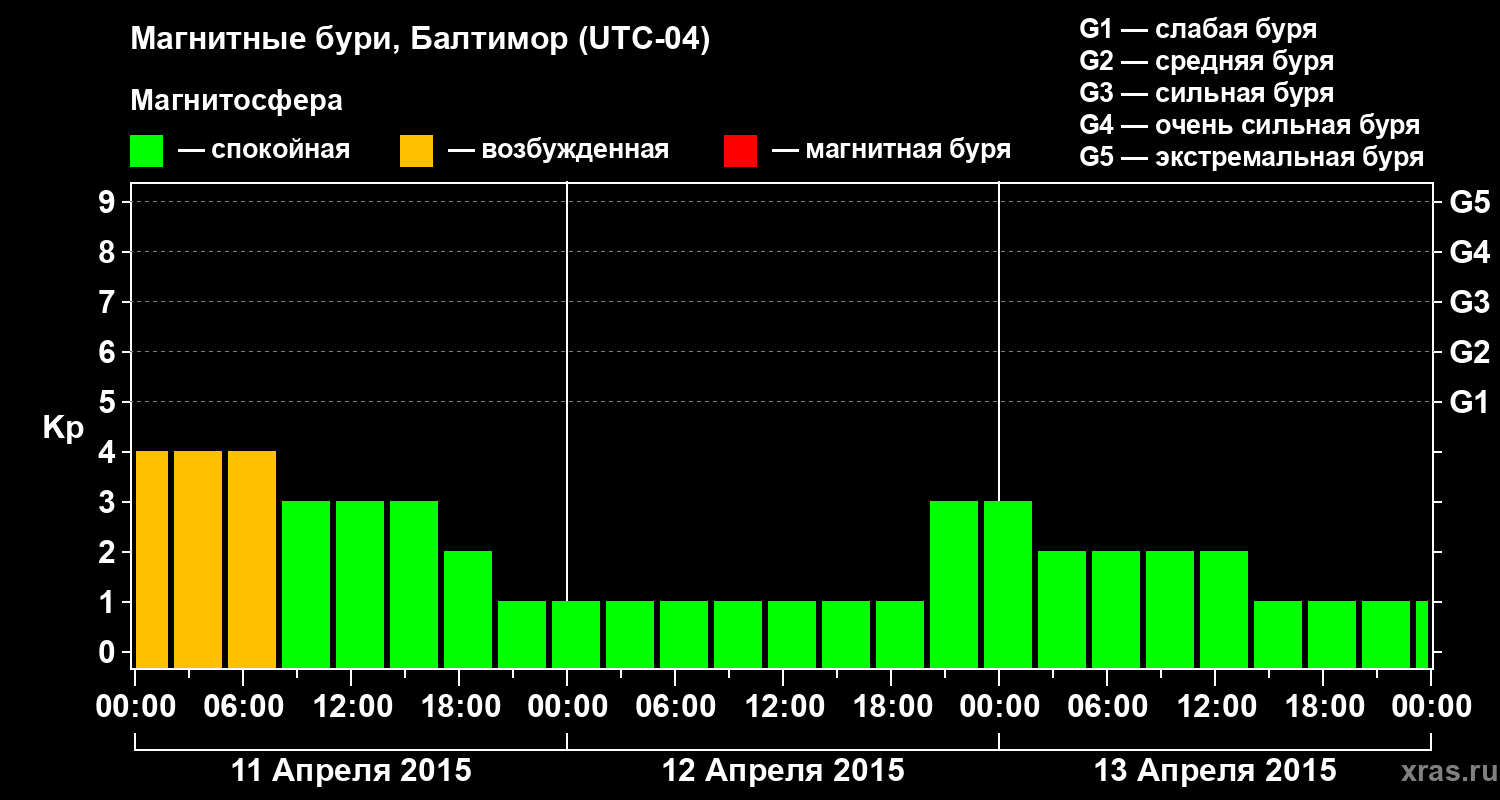Click the Kp 3 green bar starting 13 Апреля

tap(1008, 584)
